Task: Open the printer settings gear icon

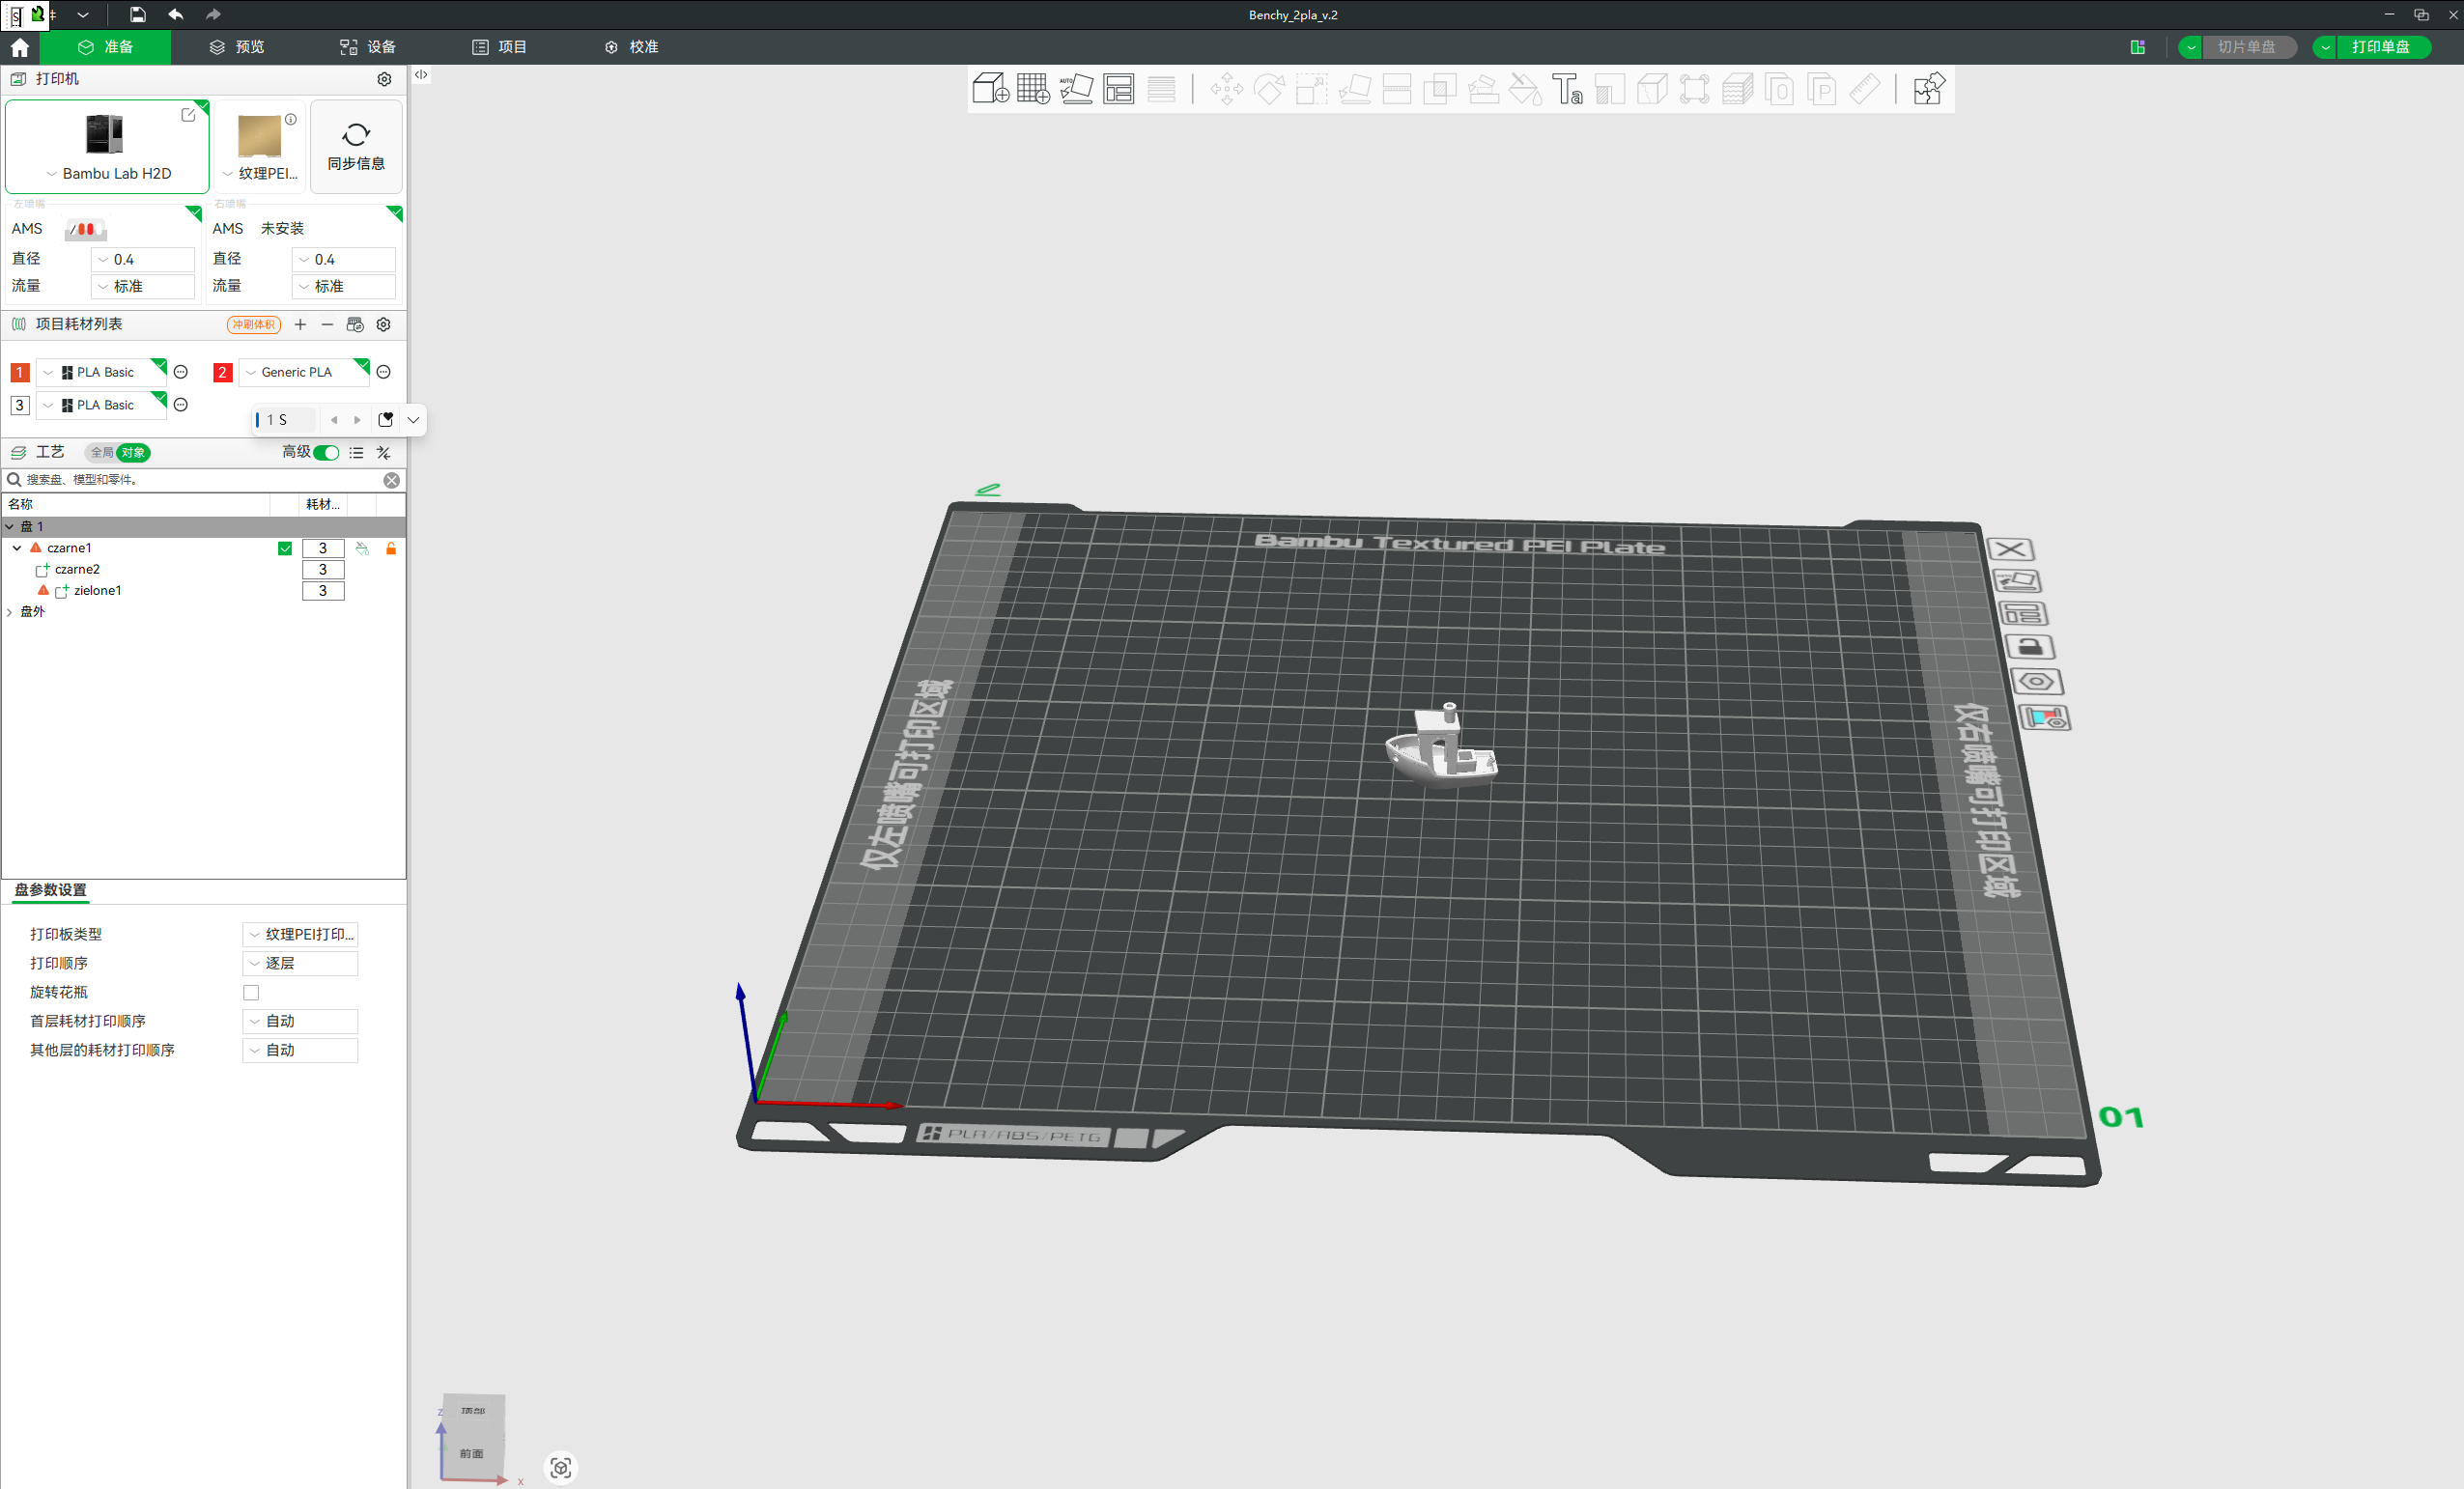Action: [x=384, y=79]
